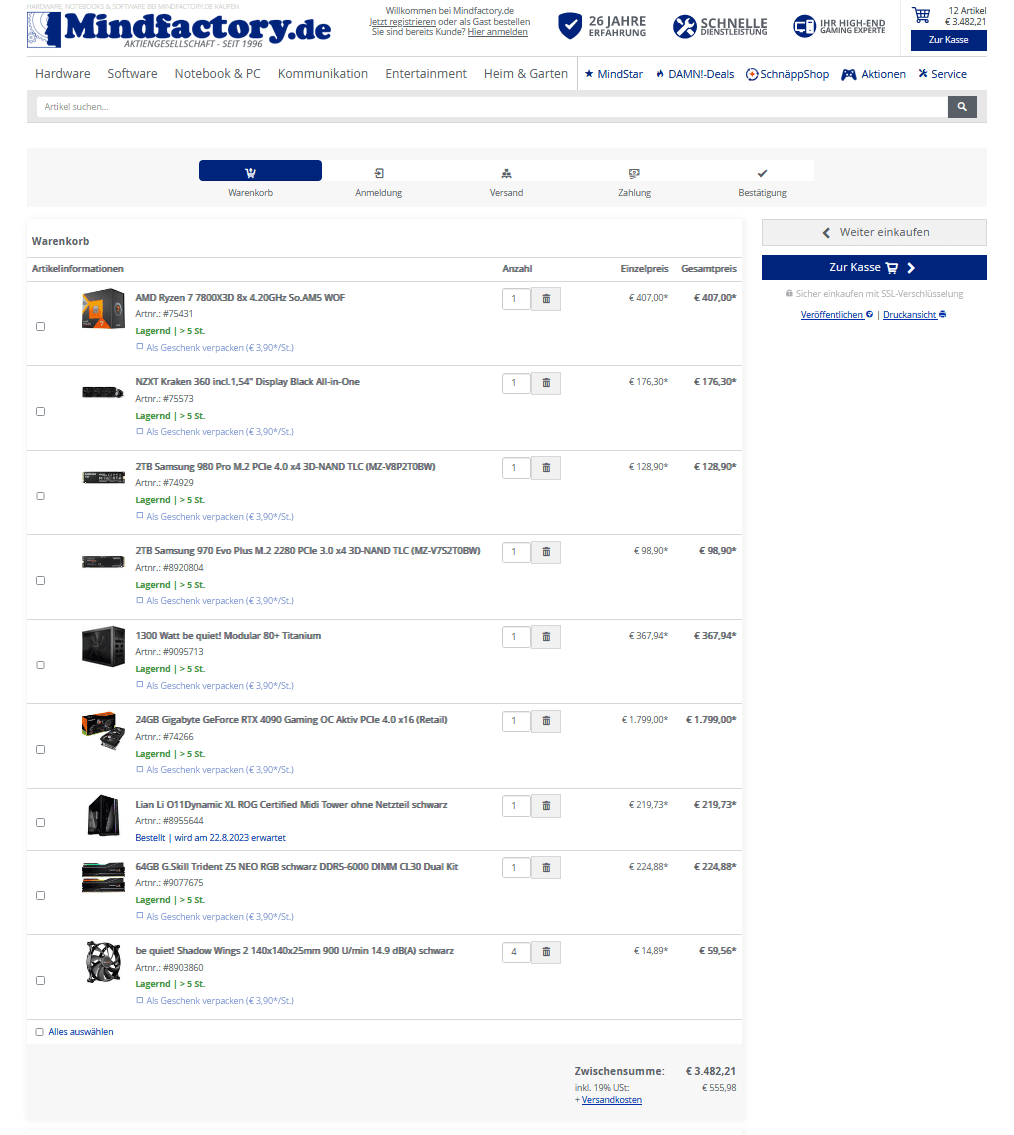Viewport: 1014px width, 1135px height.
Task: Click the Bestätigung checkmark icon
Action: pyautogui.click(x=762, y=173)
